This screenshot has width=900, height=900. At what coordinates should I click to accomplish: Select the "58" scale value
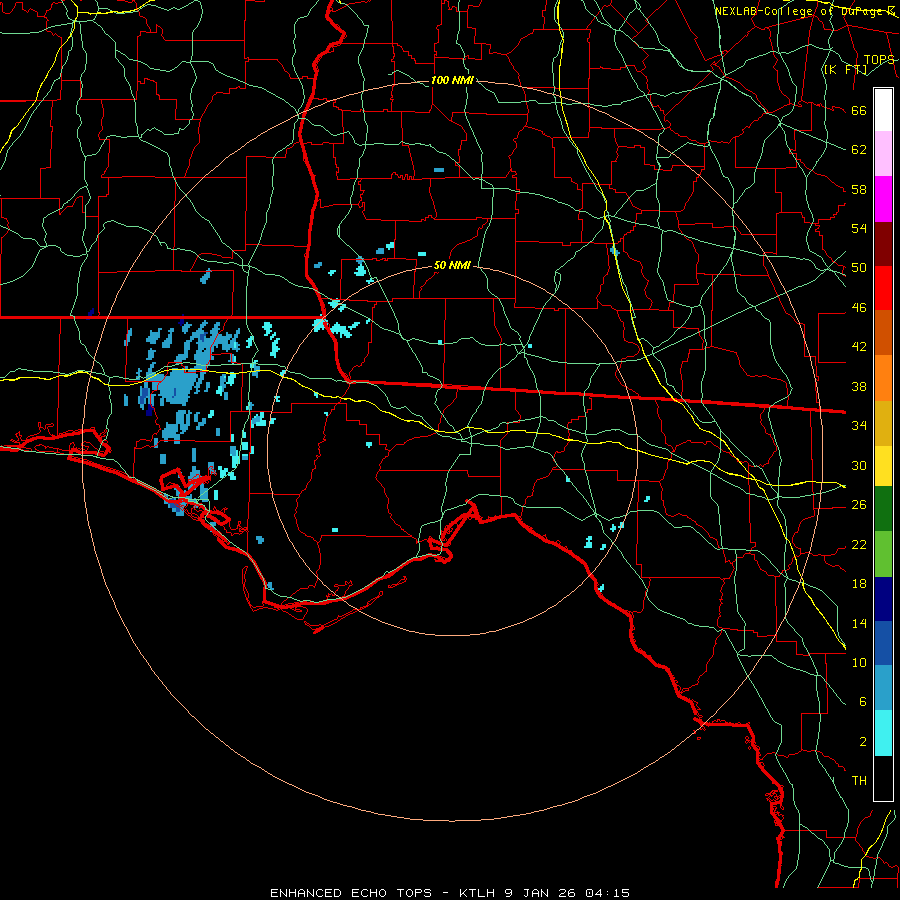tap(859, 189)
